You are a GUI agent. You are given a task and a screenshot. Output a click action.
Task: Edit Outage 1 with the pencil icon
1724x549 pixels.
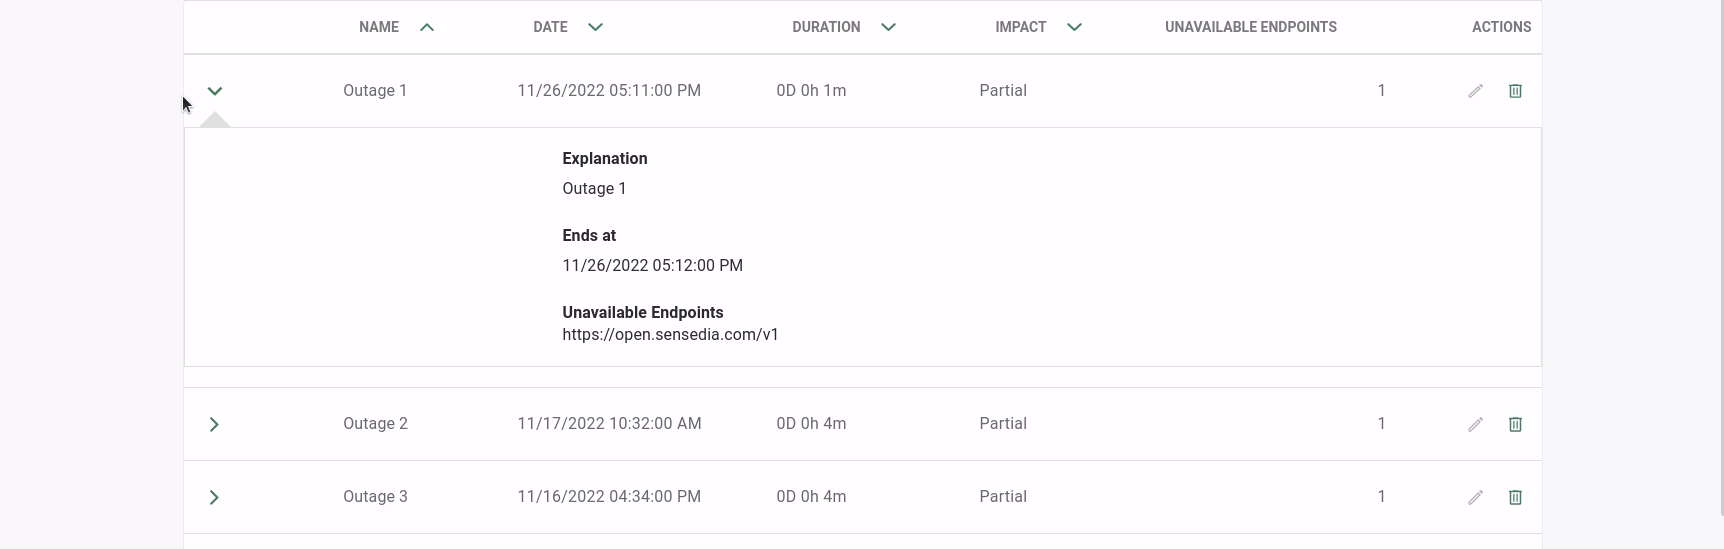pyautogui.click(x=1475, y=91)
